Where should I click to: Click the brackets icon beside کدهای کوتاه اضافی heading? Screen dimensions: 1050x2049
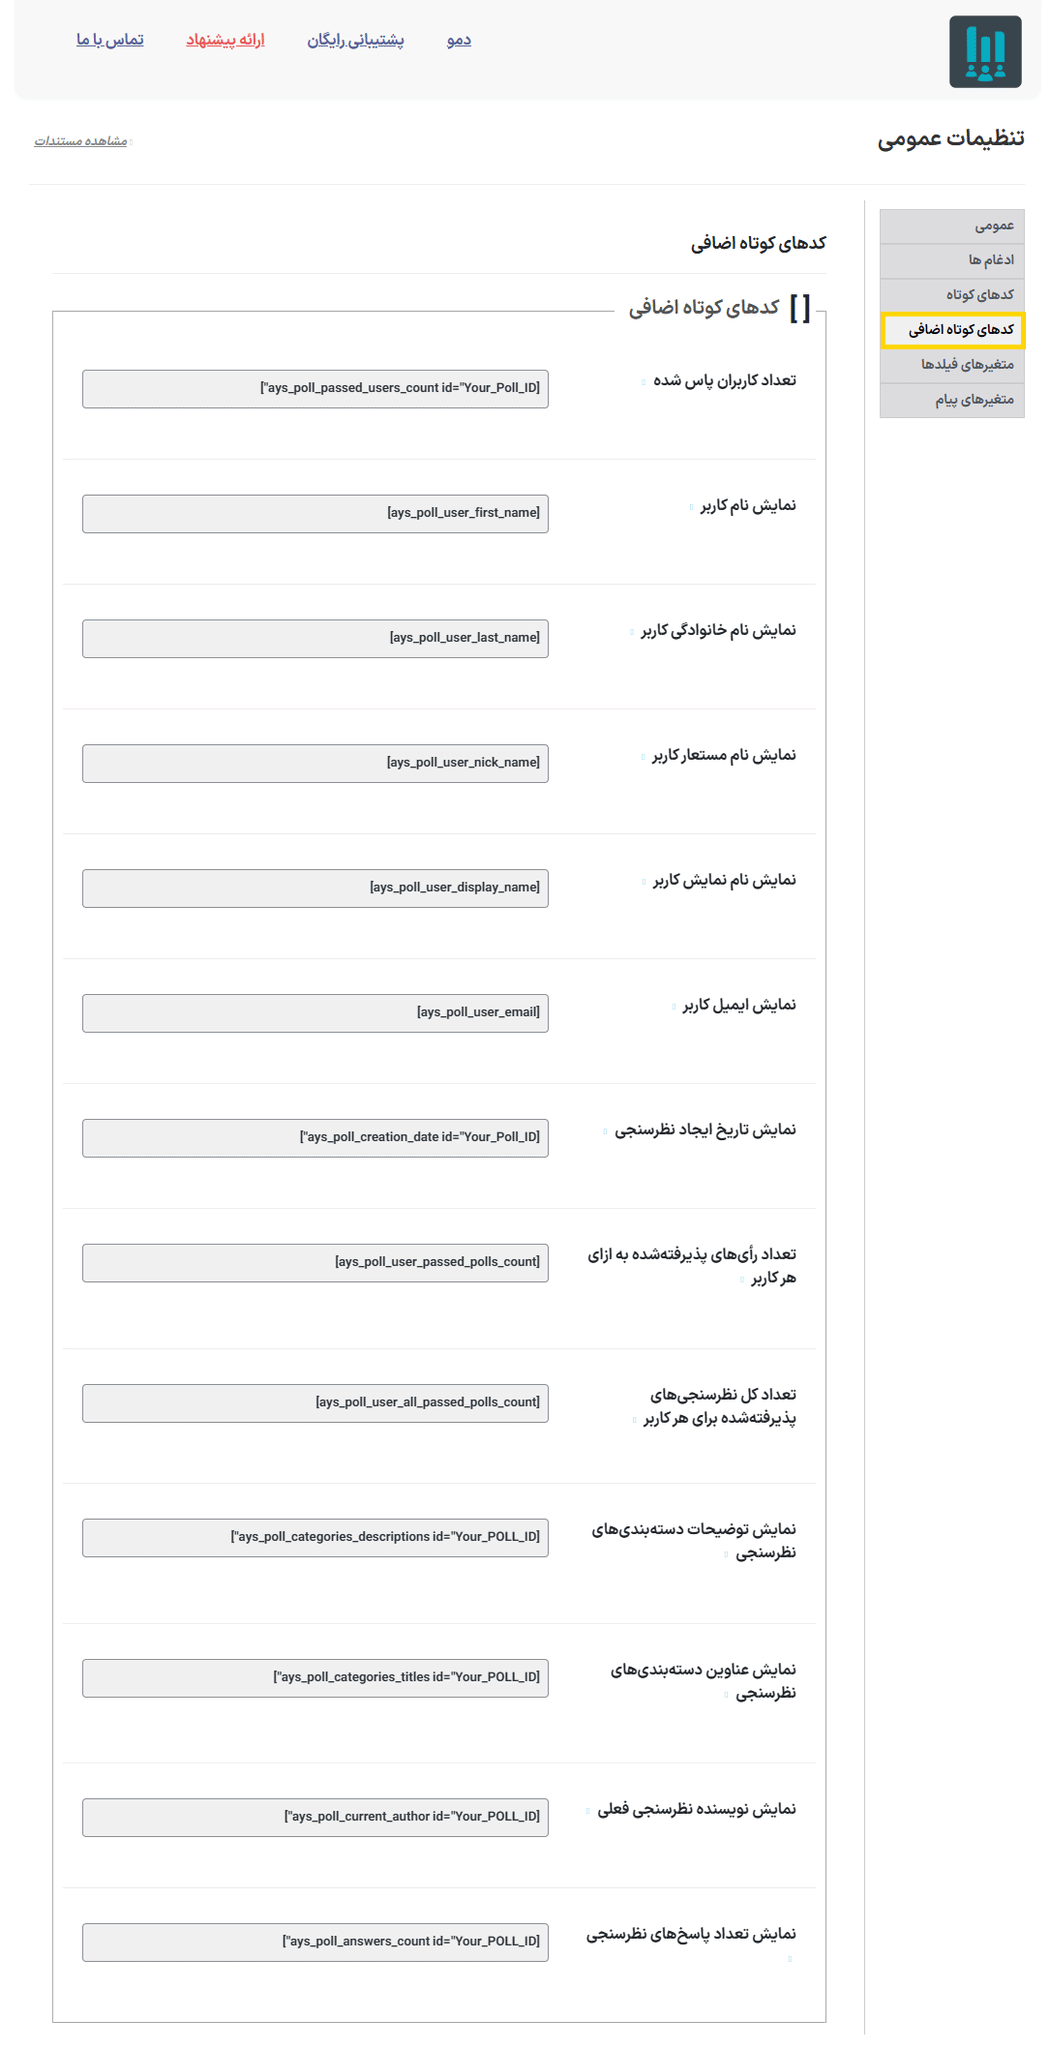tap(800, 308)
